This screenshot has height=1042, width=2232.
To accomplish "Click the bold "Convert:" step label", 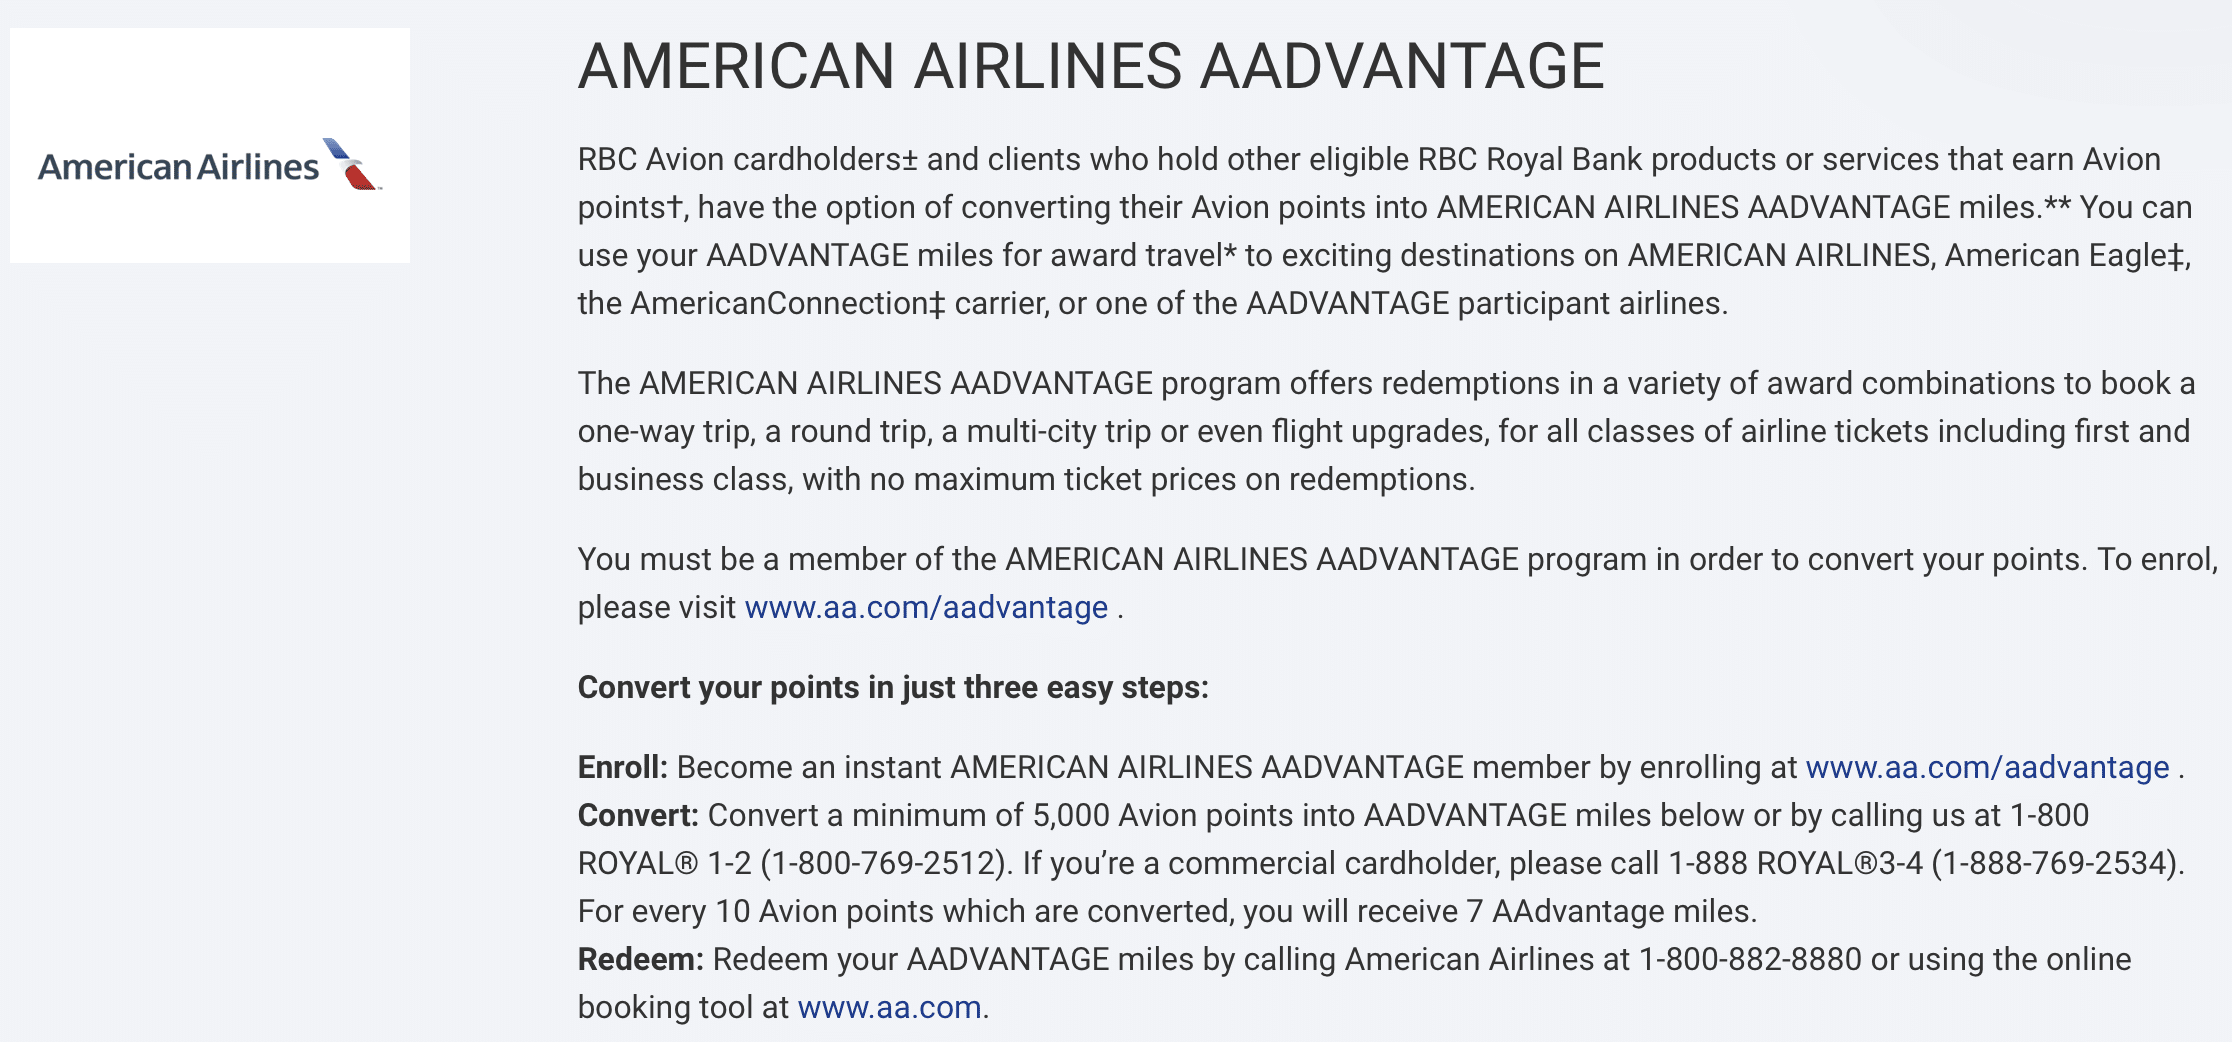I will pos(637,816).
